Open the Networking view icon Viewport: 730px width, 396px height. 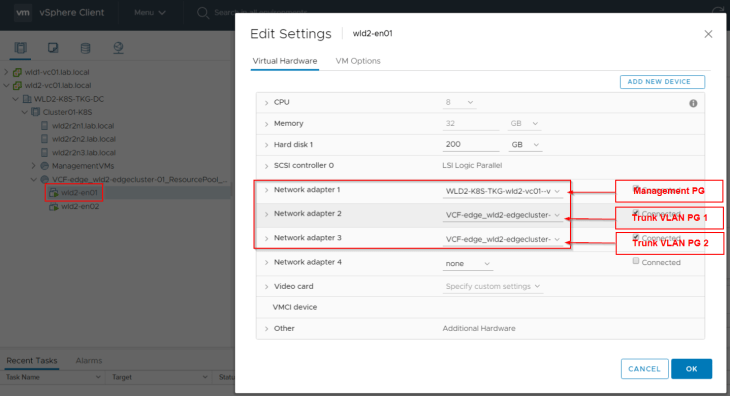click(118, 48)
